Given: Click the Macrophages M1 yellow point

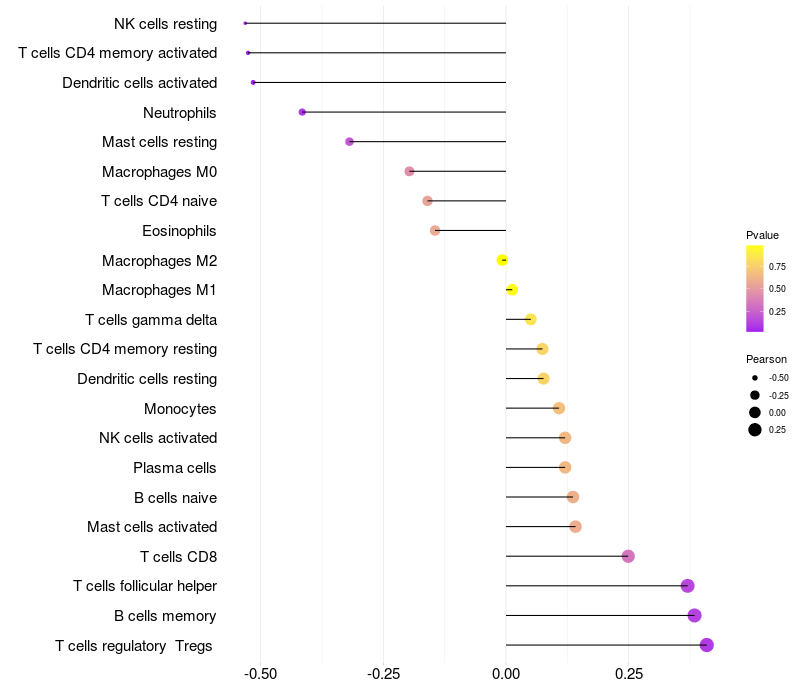Looking at the screenshot, I should 512,290.
